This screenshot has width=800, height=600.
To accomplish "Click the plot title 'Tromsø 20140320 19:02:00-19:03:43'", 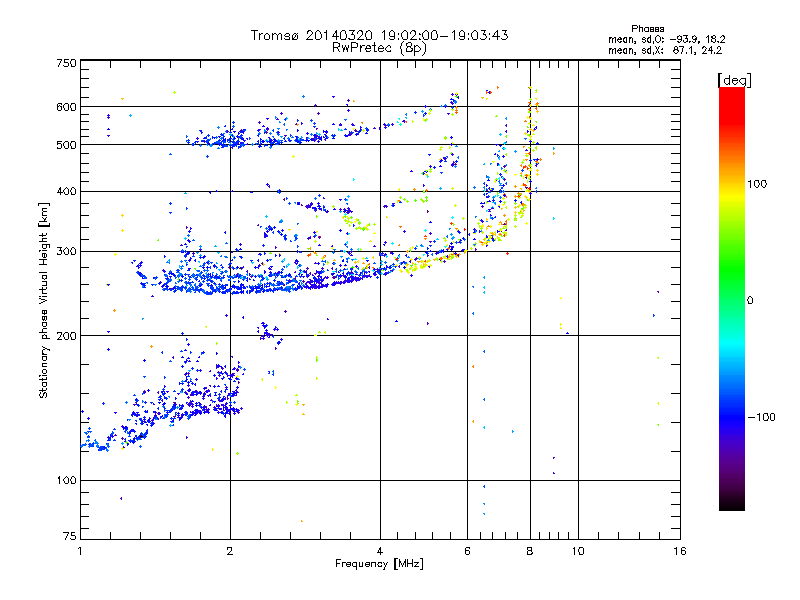I will tap(380, 35).
